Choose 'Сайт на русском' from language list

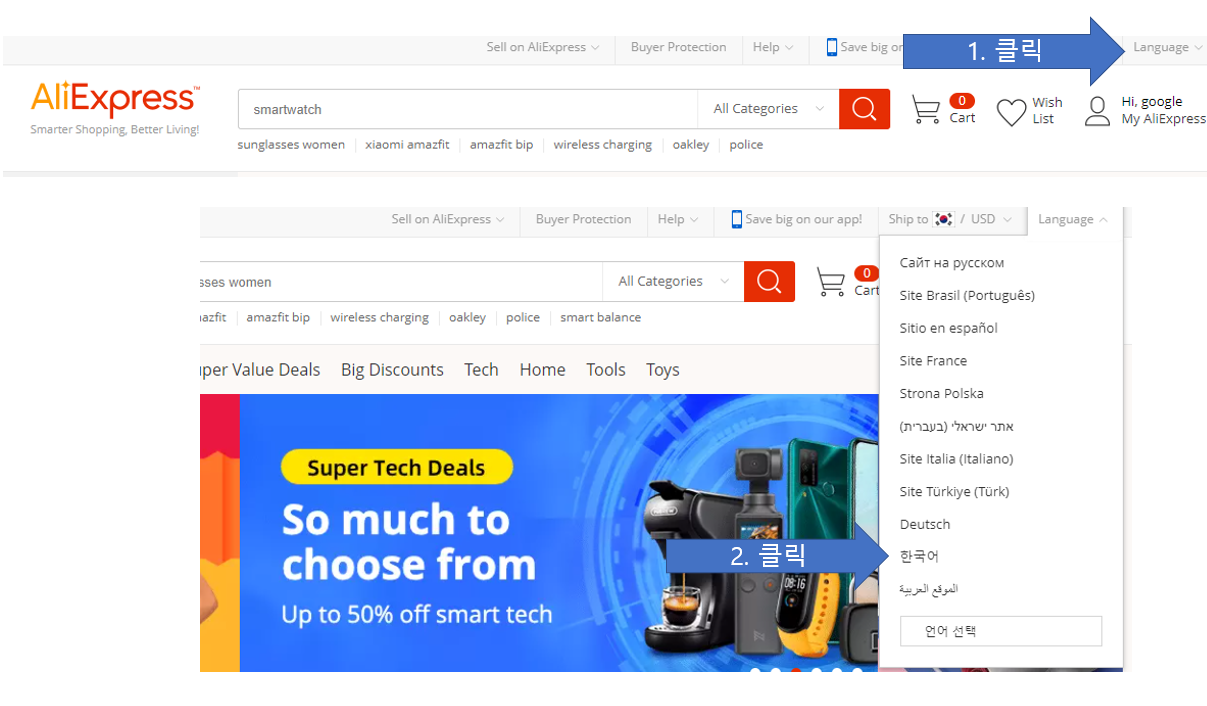[x=951, y=263]
